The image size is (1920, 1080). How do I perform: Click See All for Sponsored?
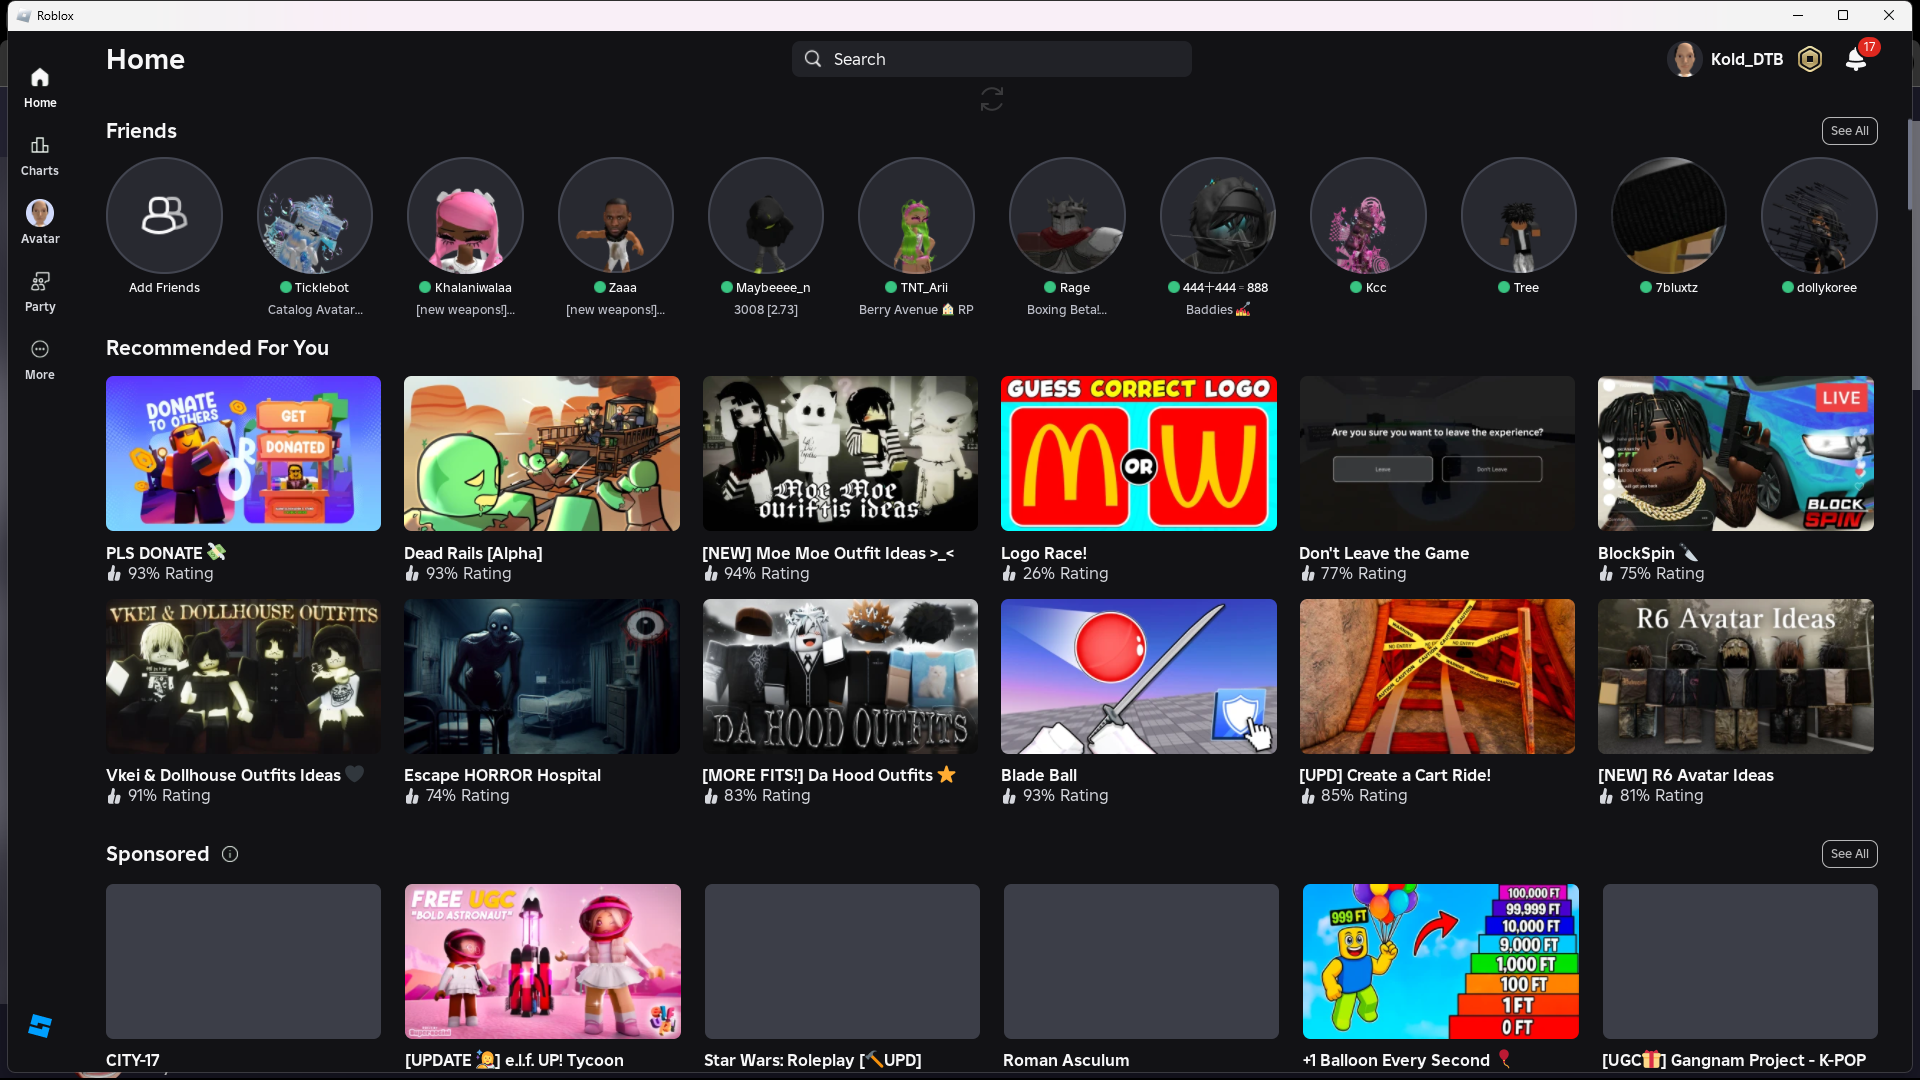coord(1849,854)
